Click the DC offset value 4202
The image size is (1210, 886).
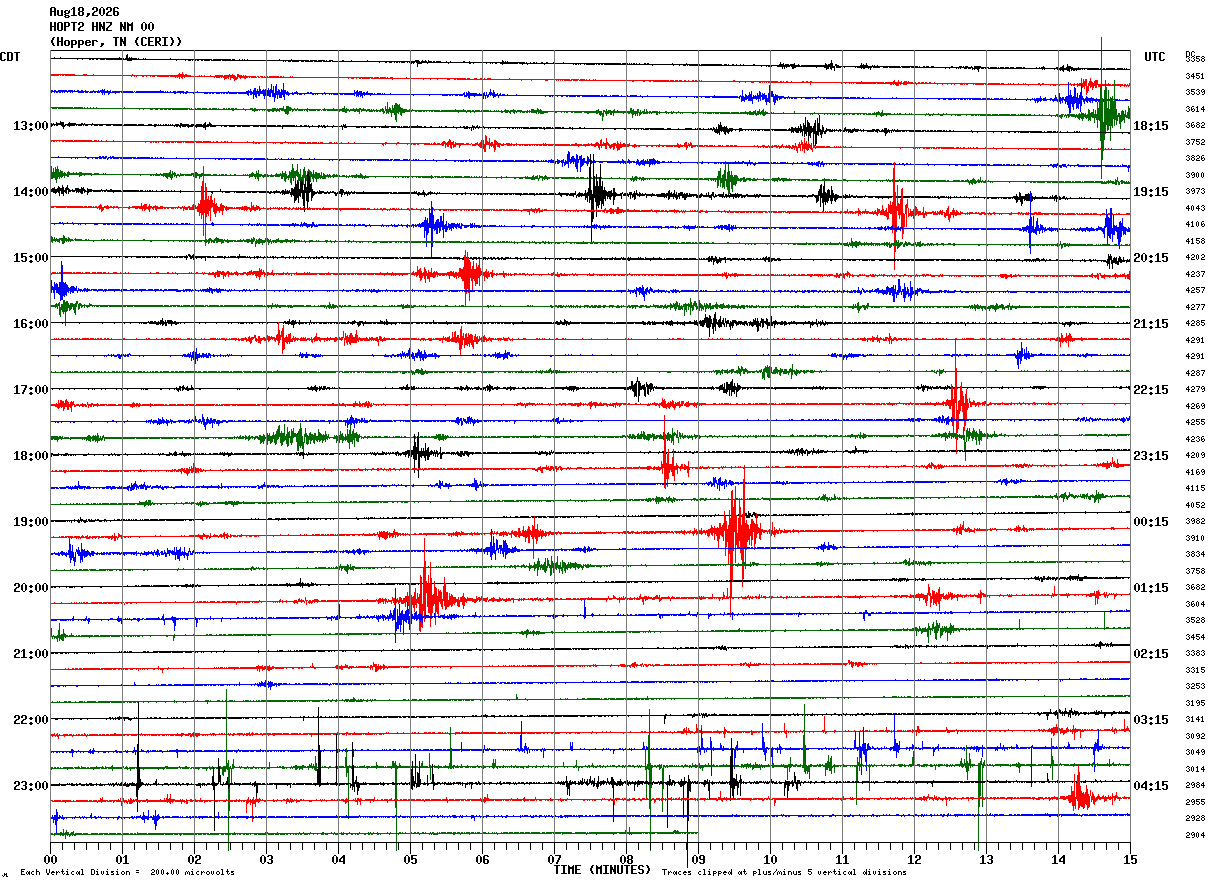[1195, 258]
